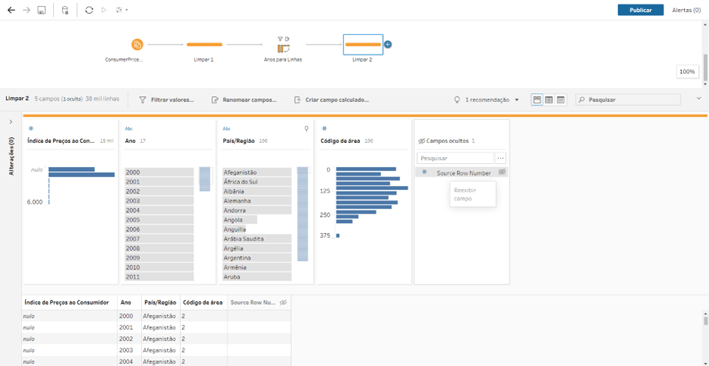The image size is (709, 366).
Task: Unhide Source Row Number with its eye icon
Action: tap(501, 172)
